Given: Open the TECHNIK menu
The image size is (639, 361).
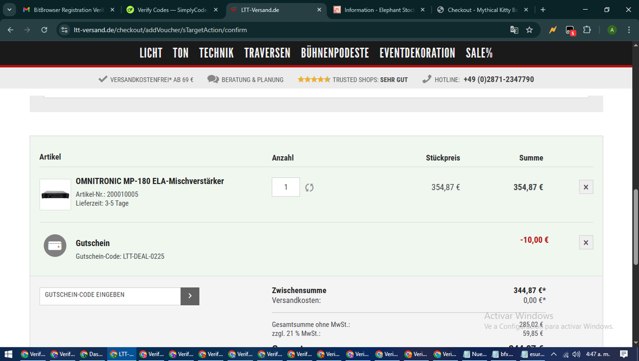Looking at the screenshot, I should pos(216,53).
